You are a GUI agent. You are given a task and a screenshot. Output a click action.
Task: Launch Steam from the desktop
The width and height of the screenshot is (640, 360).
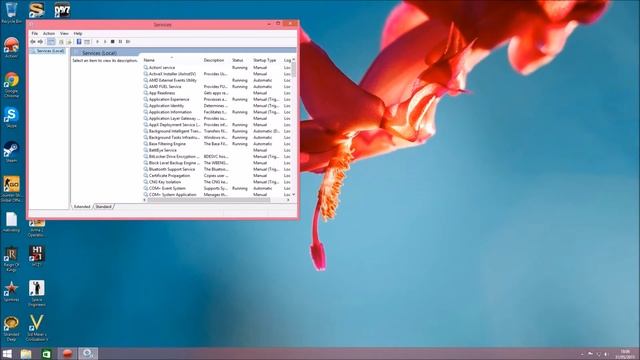click(x=11, y=152)
